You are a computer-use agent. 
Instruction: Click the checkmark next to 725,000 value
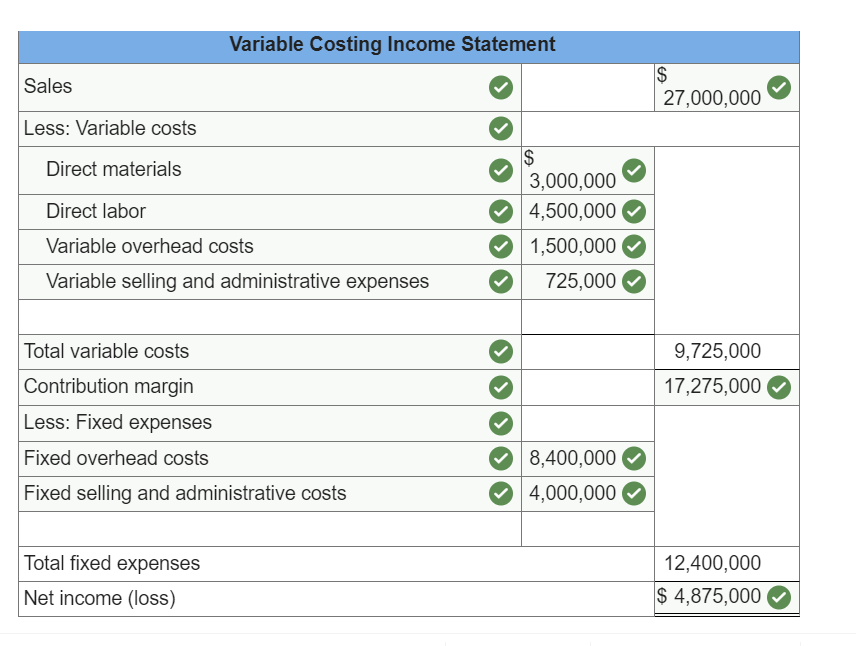(x=634, y=281)
